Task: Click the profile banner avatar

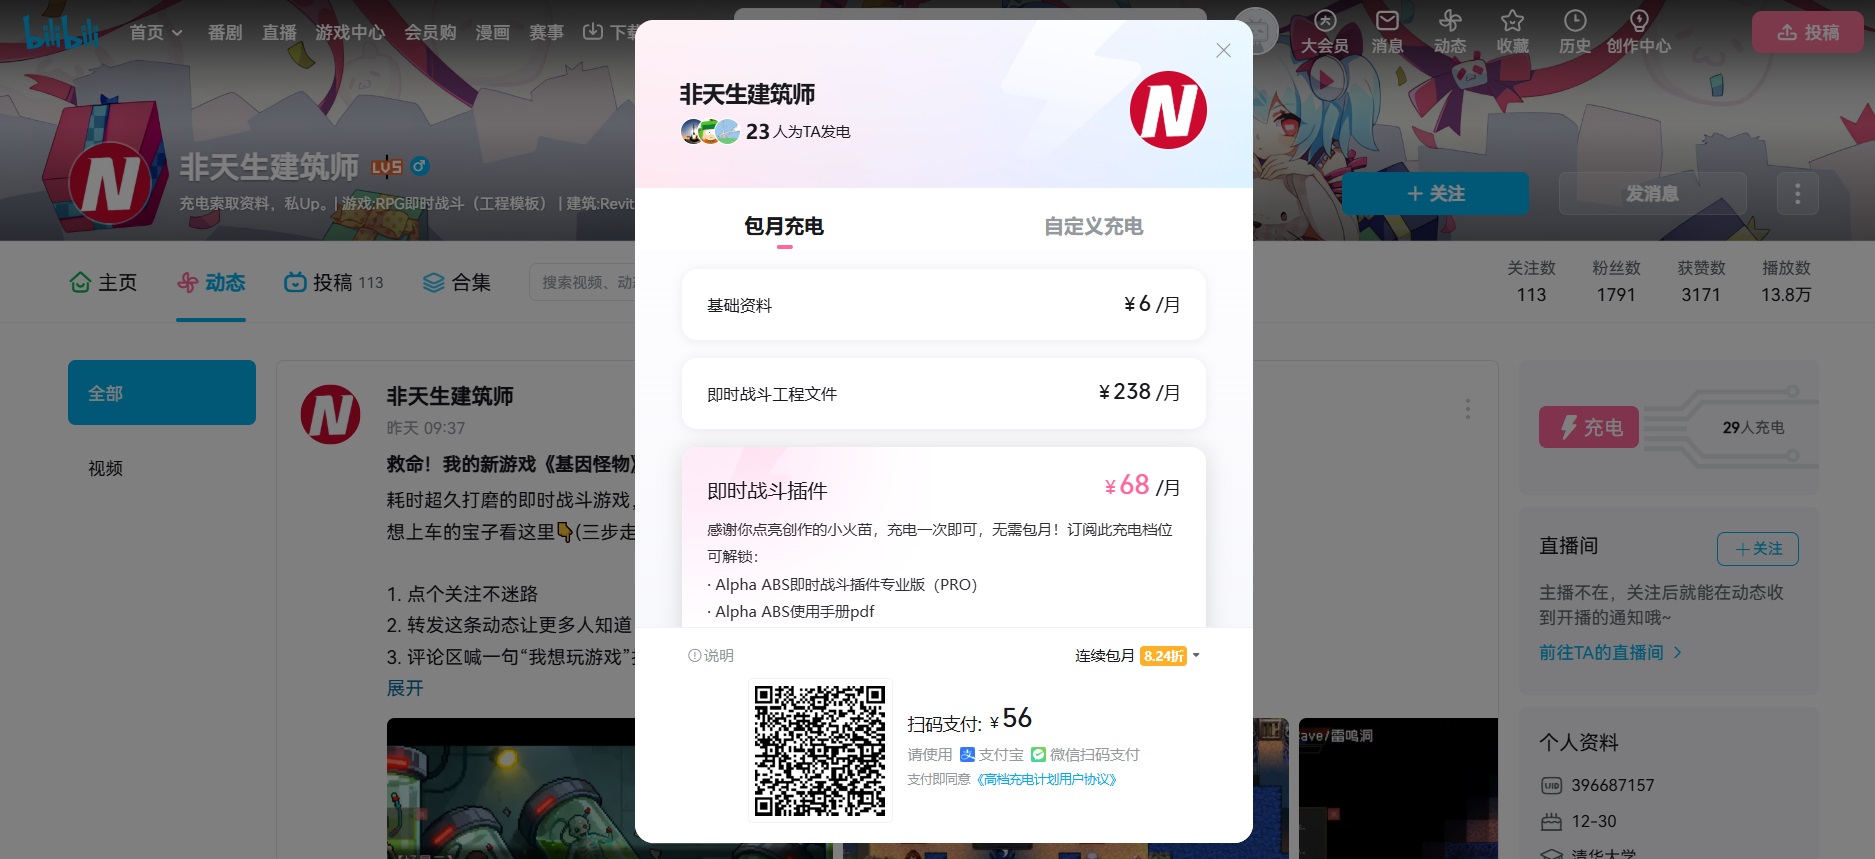Action: point(110,184)
